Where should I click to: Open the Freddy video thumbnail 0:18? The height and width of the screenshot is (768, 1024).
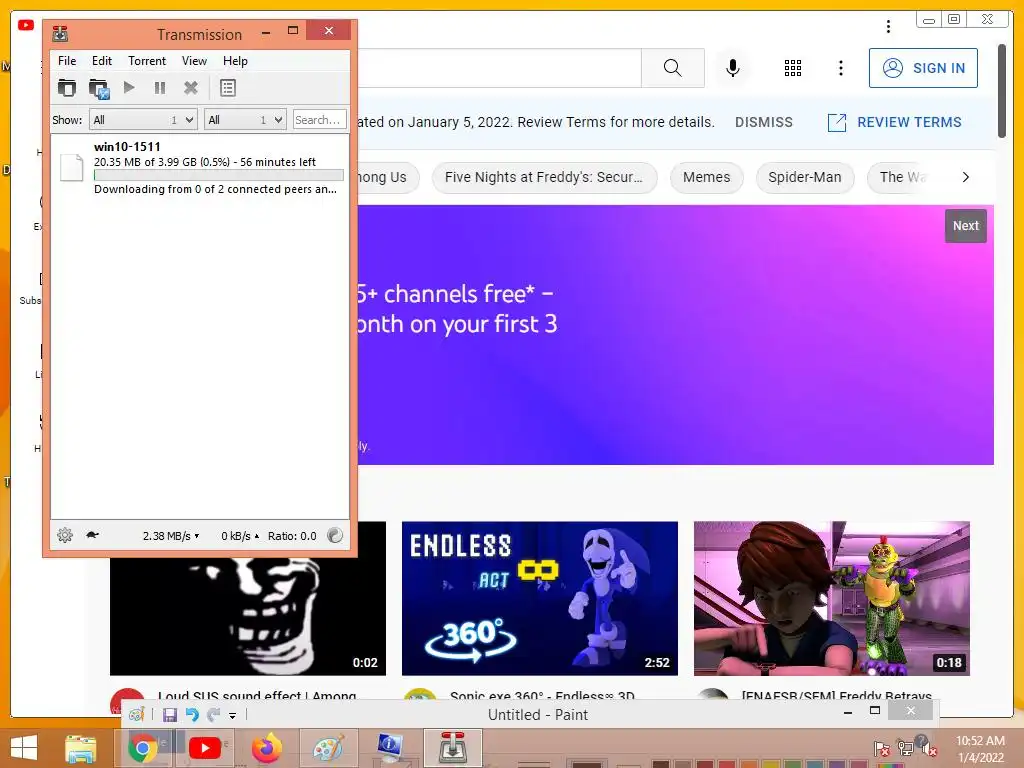point(831,598)
